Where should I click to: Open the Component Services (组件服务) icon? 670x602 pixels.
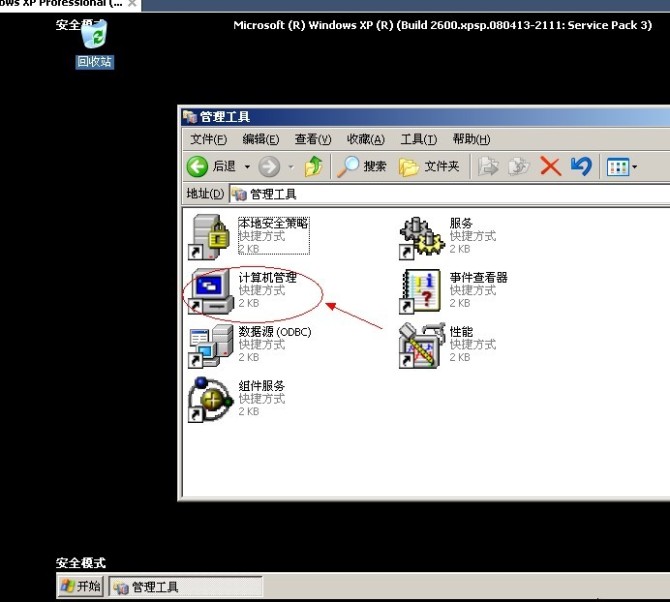click(210, 400)
